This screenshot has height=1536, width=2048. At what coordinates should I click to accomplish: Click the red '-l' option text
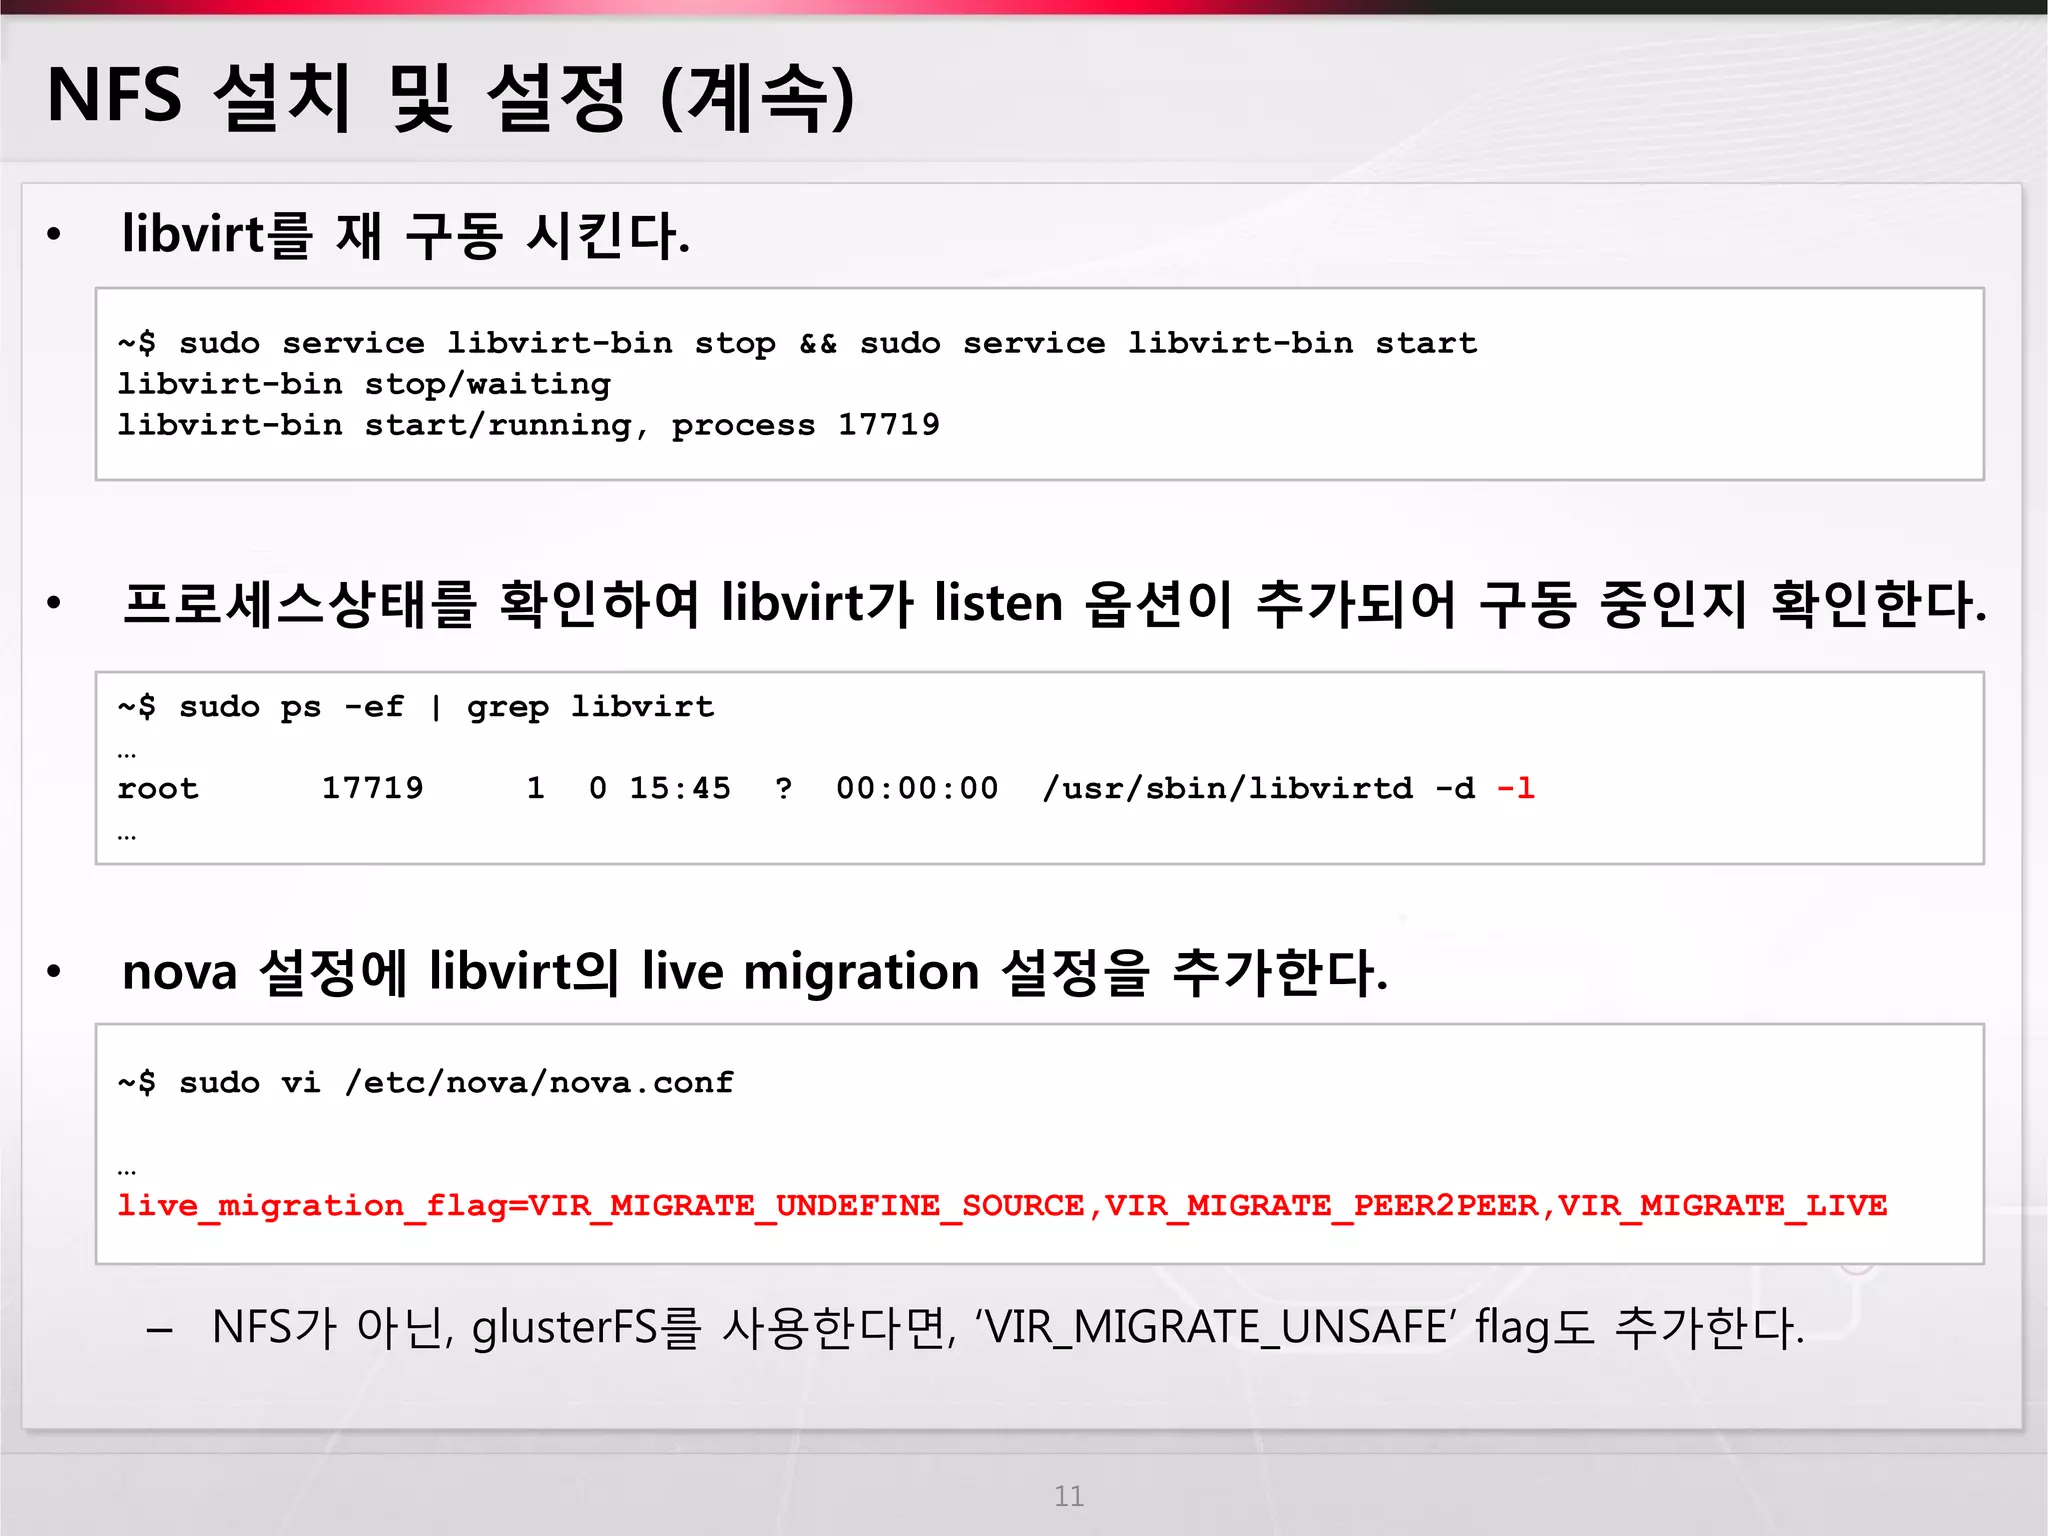pos(1515,788)
